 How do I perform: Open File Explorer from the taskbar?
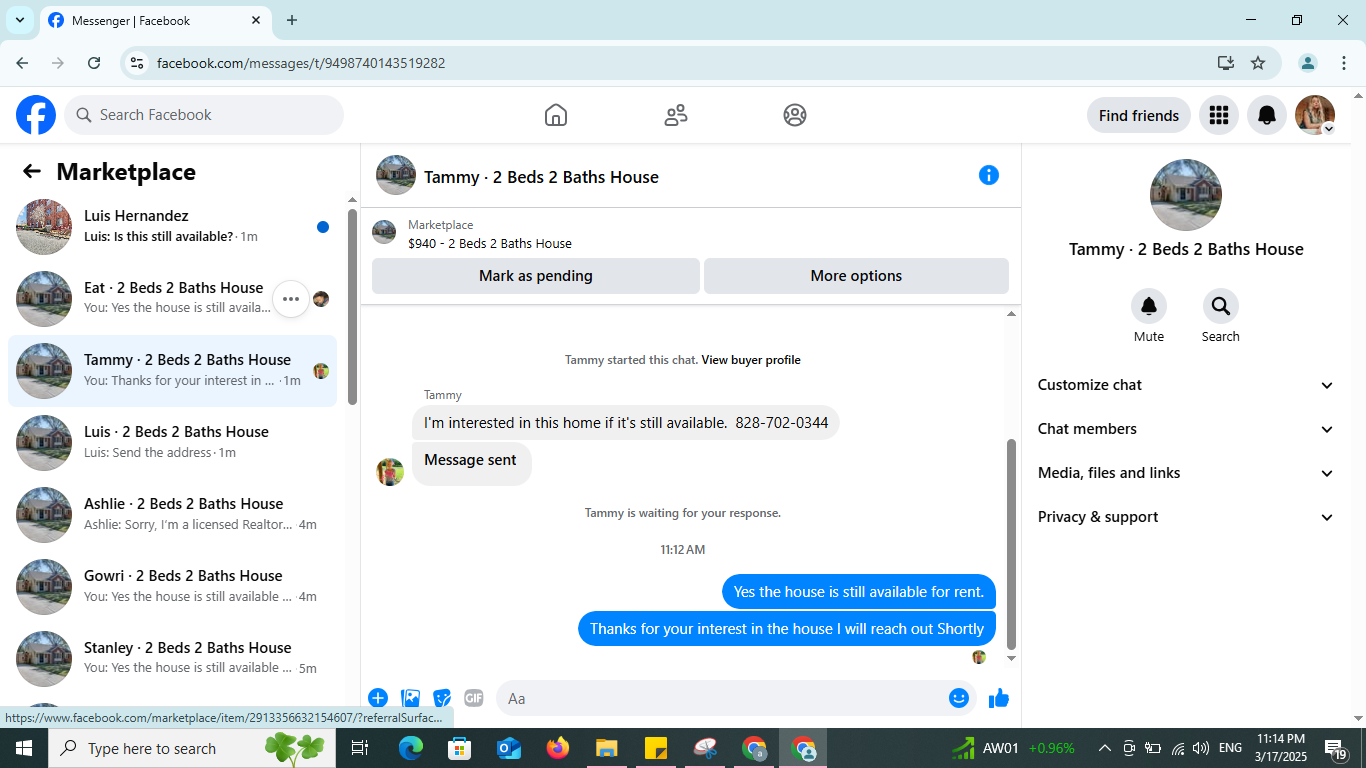point(607,748)
